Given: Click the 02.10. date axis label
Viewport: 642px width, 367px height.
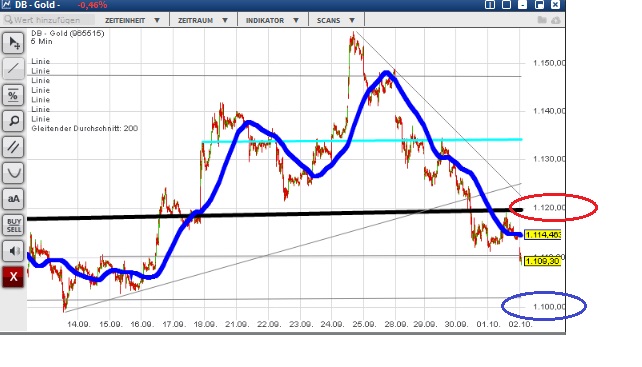Looking at the screenshot, I should 520,324.
